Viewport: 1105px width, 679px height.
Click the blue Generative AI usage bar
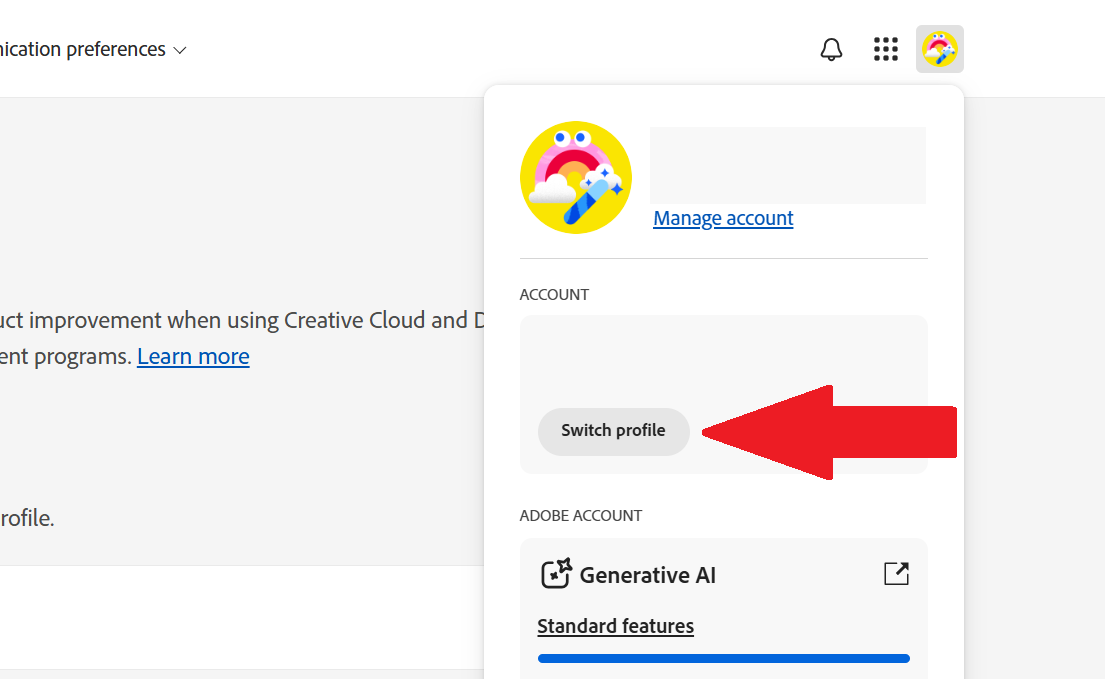point(723,658)
